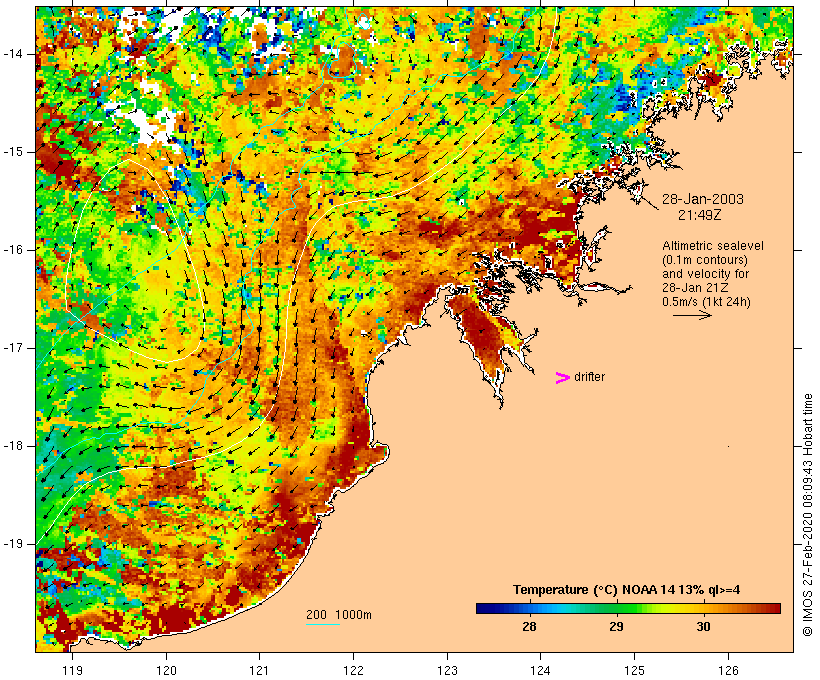Click the IMOS copyright timestamp text
Image resolution: width=820 pixels, height=680 pixels.
point(808,515)
